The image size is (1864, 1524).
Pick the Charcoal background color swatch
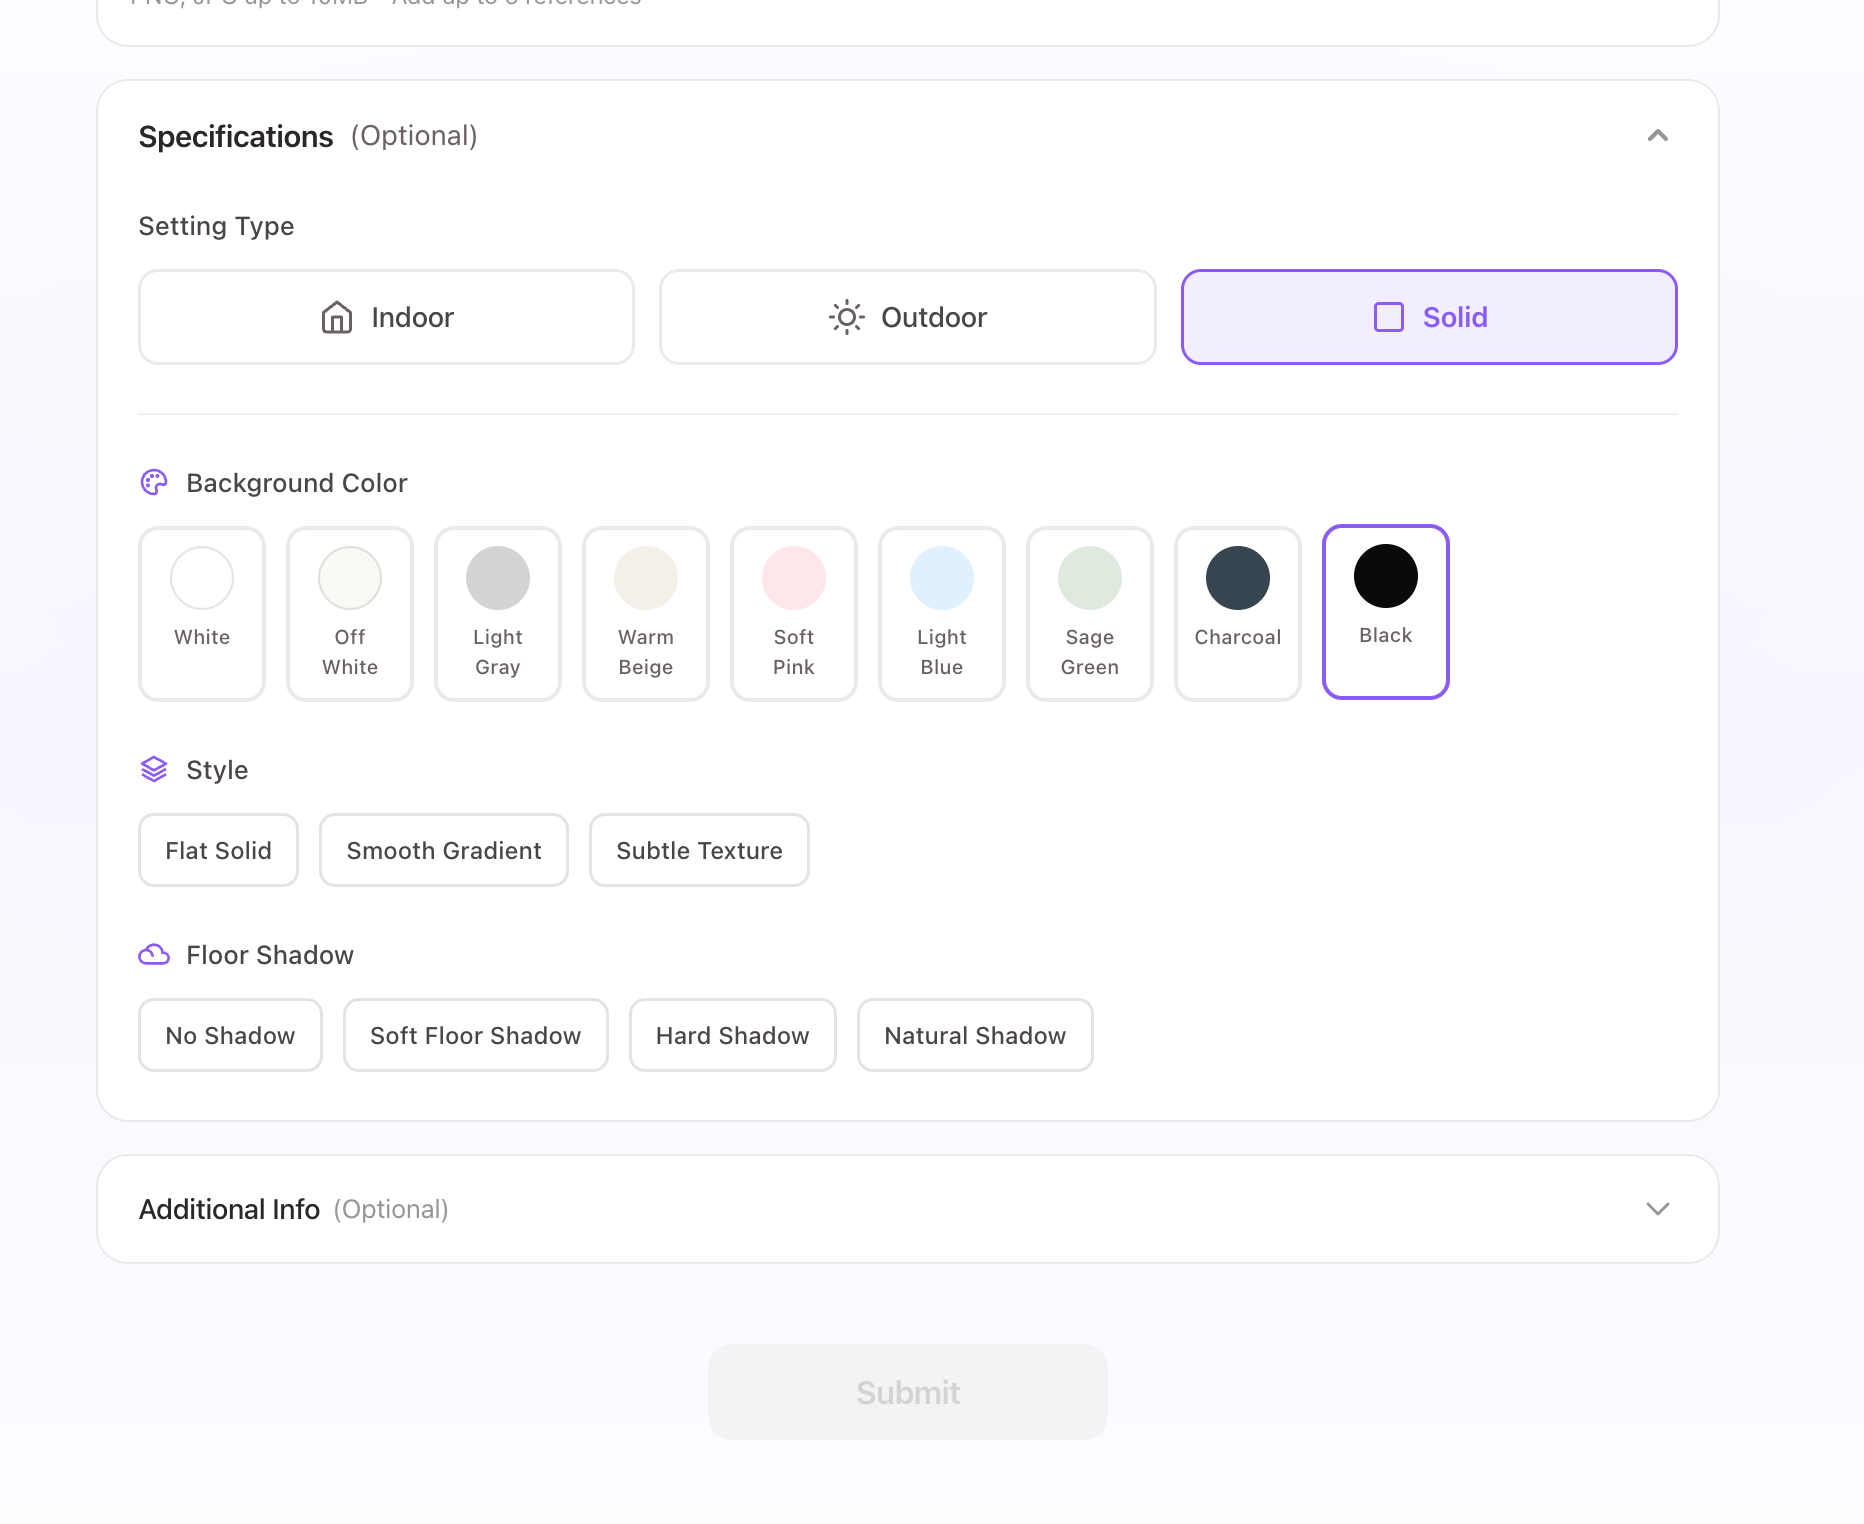click(1237, 613)
